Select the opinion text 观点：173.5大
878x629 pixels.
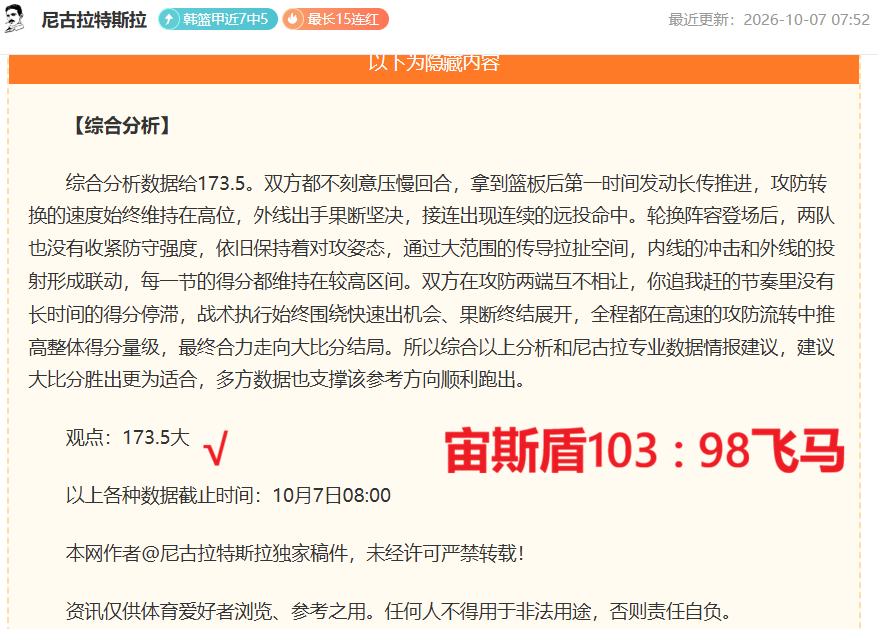(x=128, y=437)
